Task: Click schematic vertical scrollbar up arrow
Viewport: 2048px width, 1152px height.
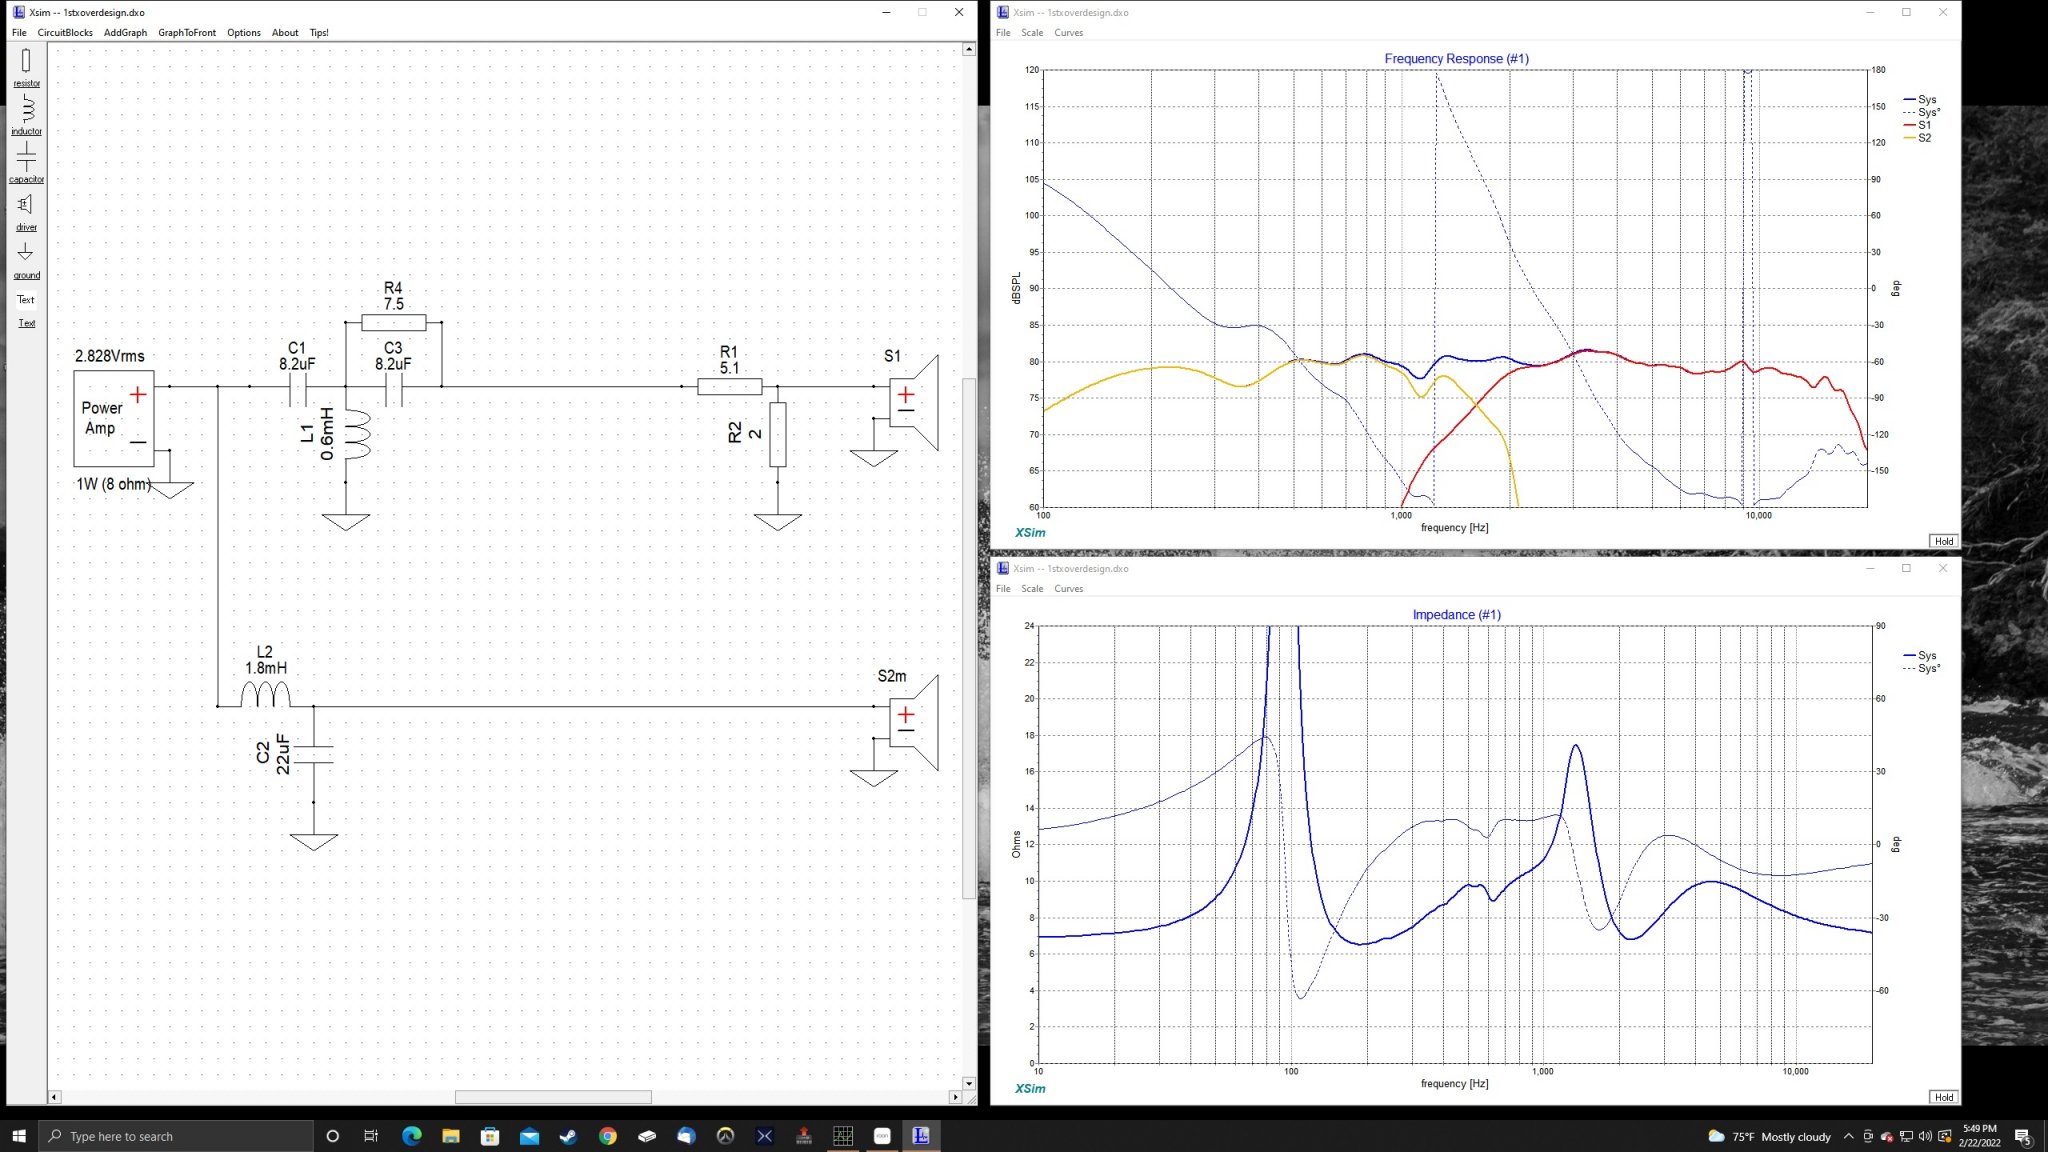Action: point(969,49)
